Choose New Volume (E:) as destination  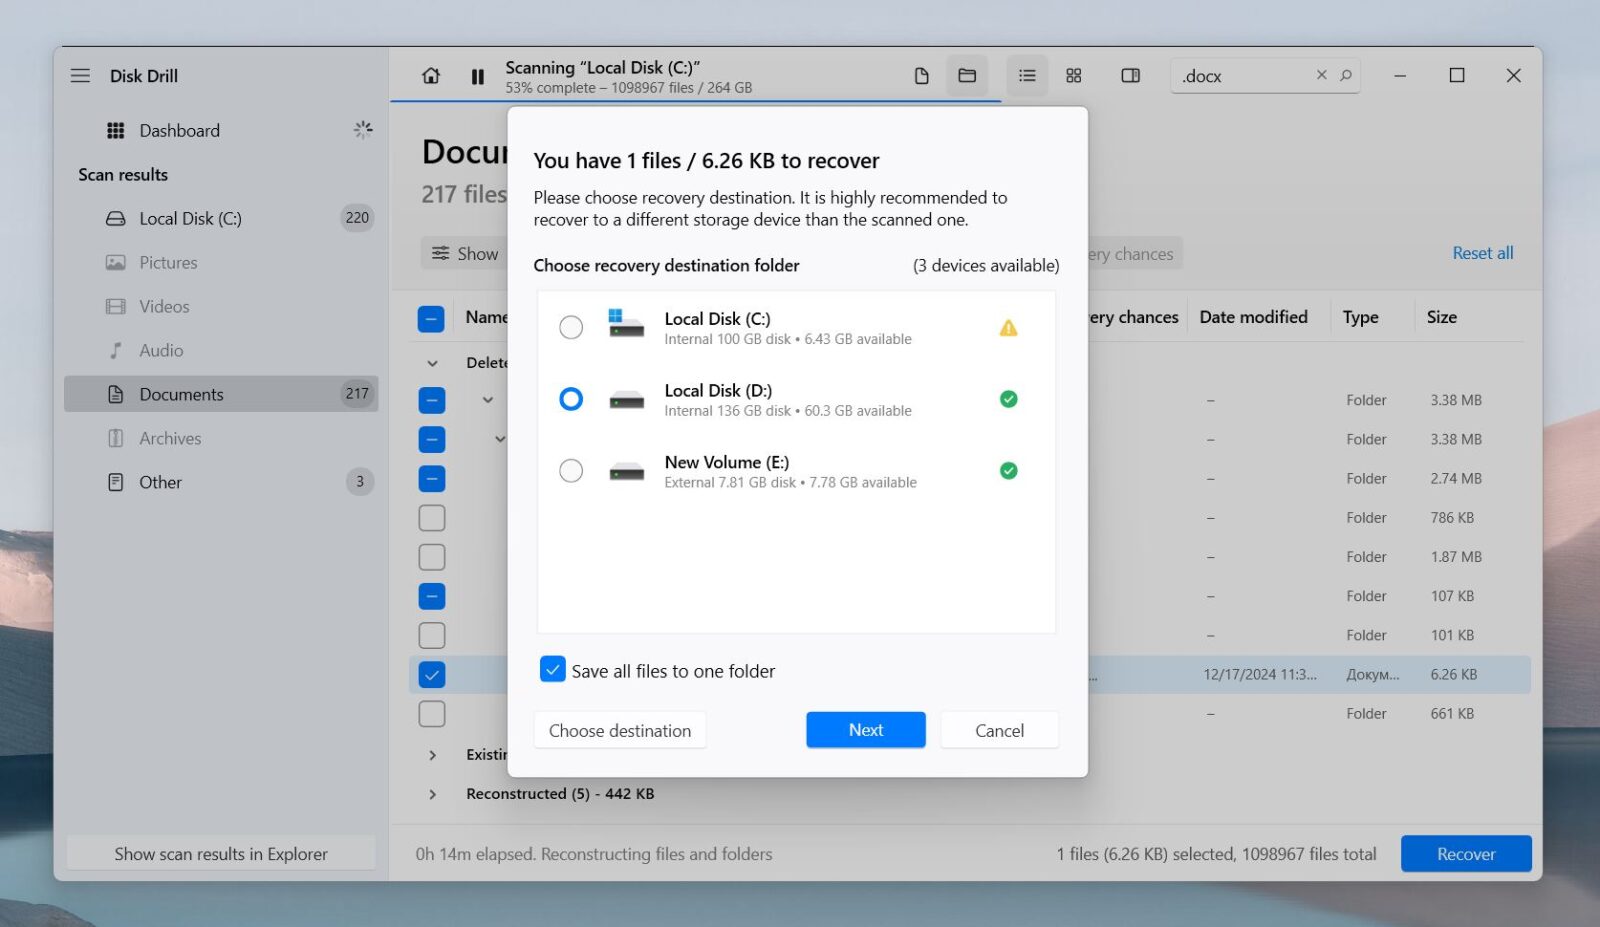571,471
